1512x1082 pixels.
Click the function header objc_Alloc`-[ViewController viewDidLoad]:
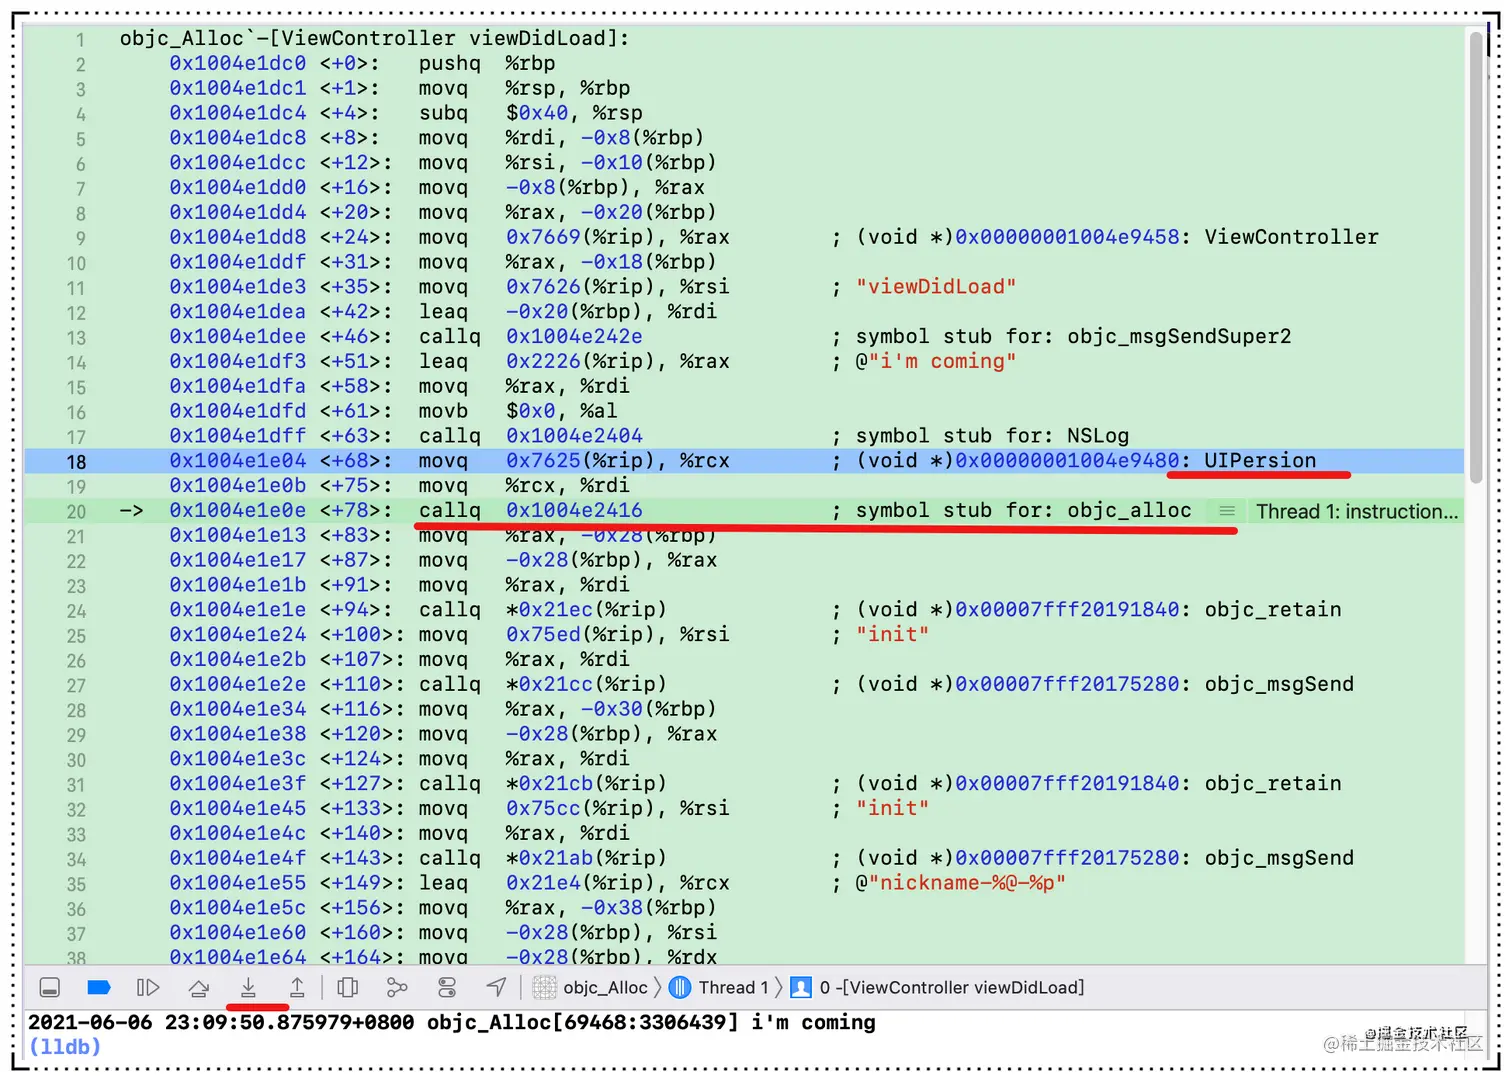click(x=375, y=39)
